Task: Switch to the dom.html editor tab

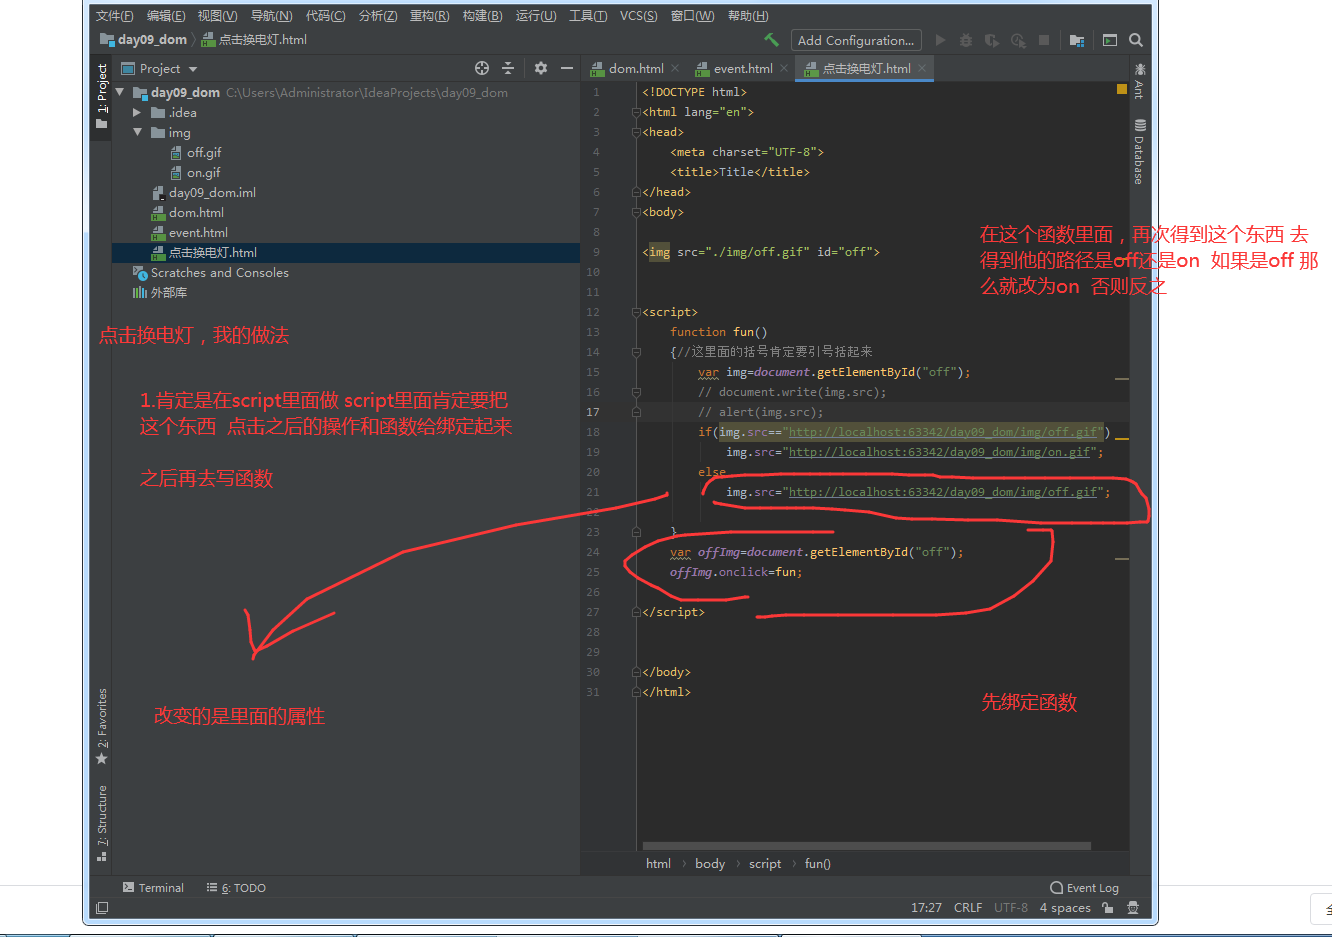Action: [x=636, y=68]
